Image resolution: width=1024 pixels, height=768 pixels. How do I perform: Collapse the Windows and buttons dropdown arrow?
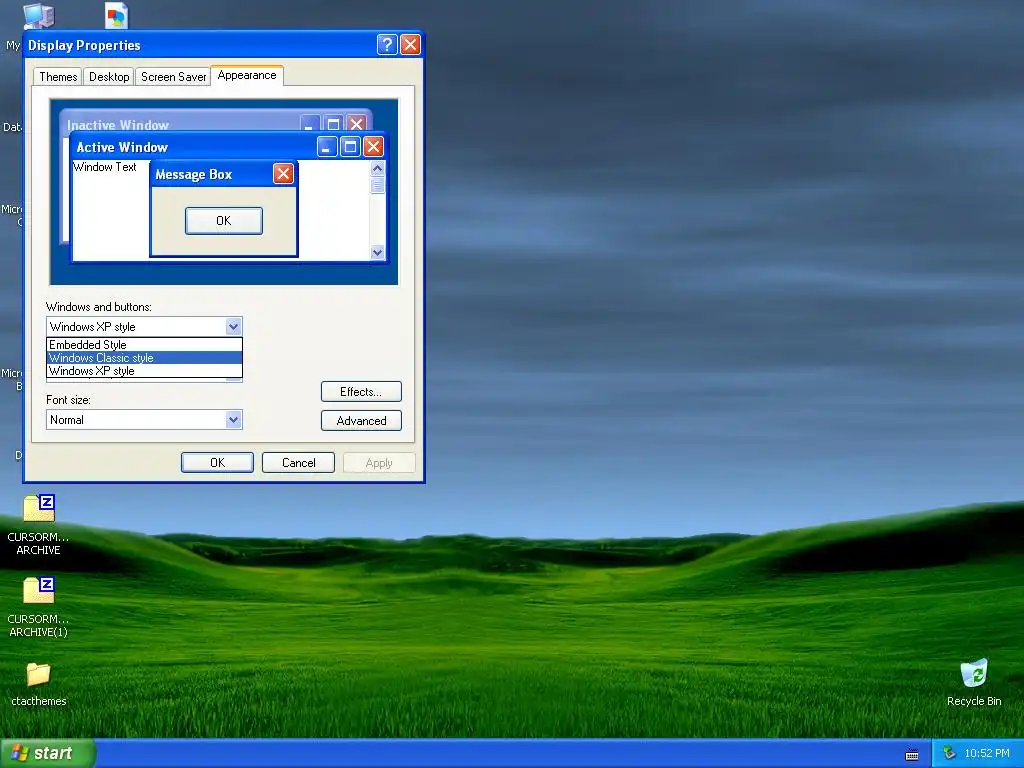(233, 327)
